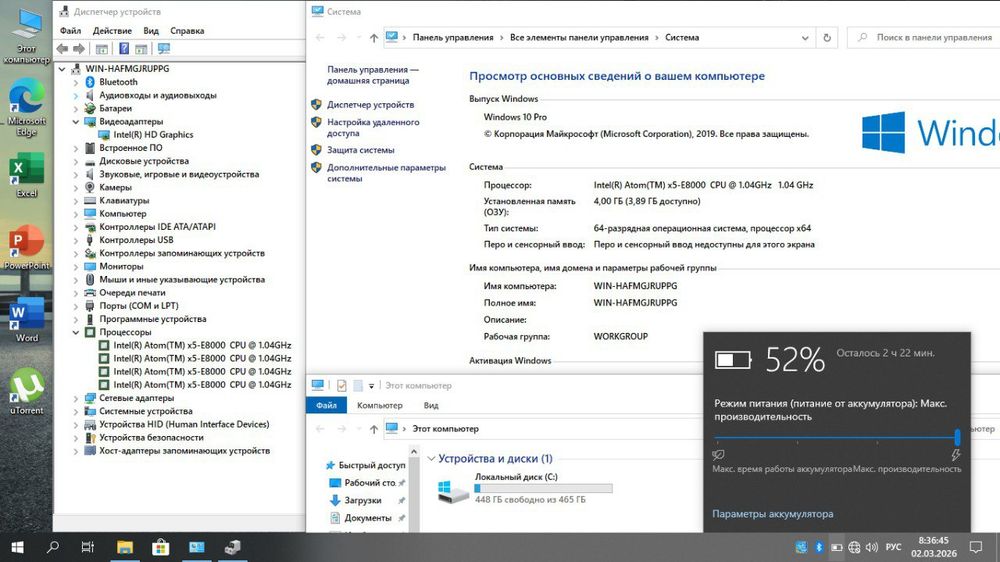Open the notification center icon
Screen dimensions: 1000x562
tap(976, 547)
